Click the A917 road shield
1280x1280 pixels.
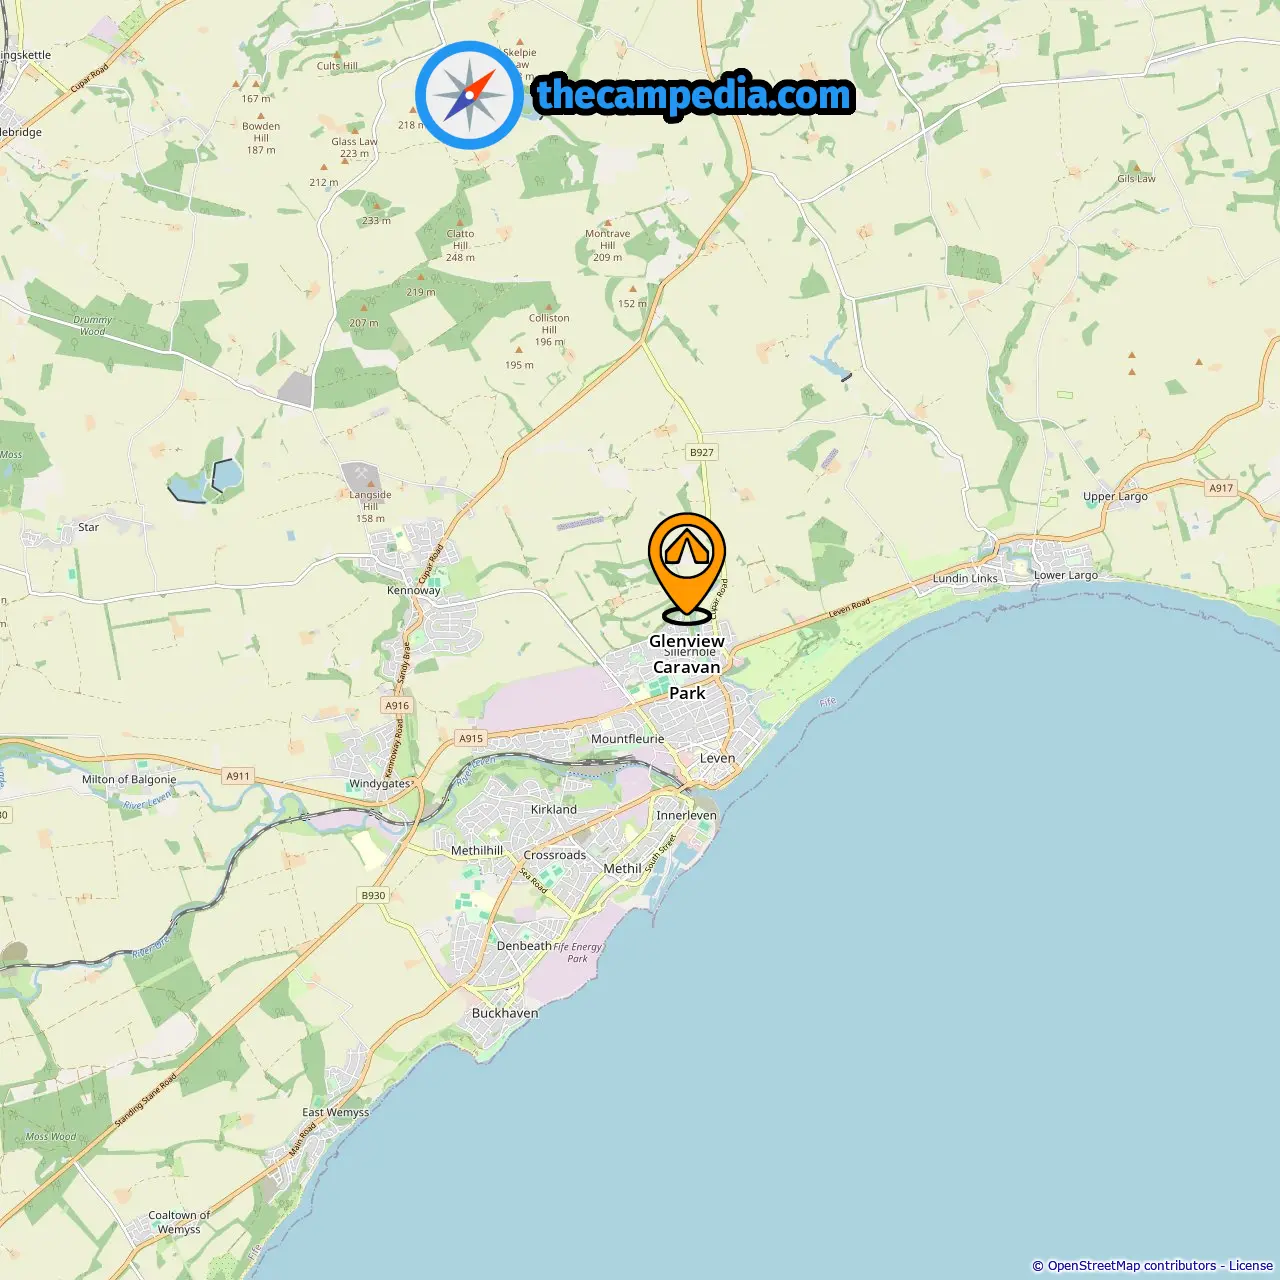pyautogui.click(x=1221, y=488)
